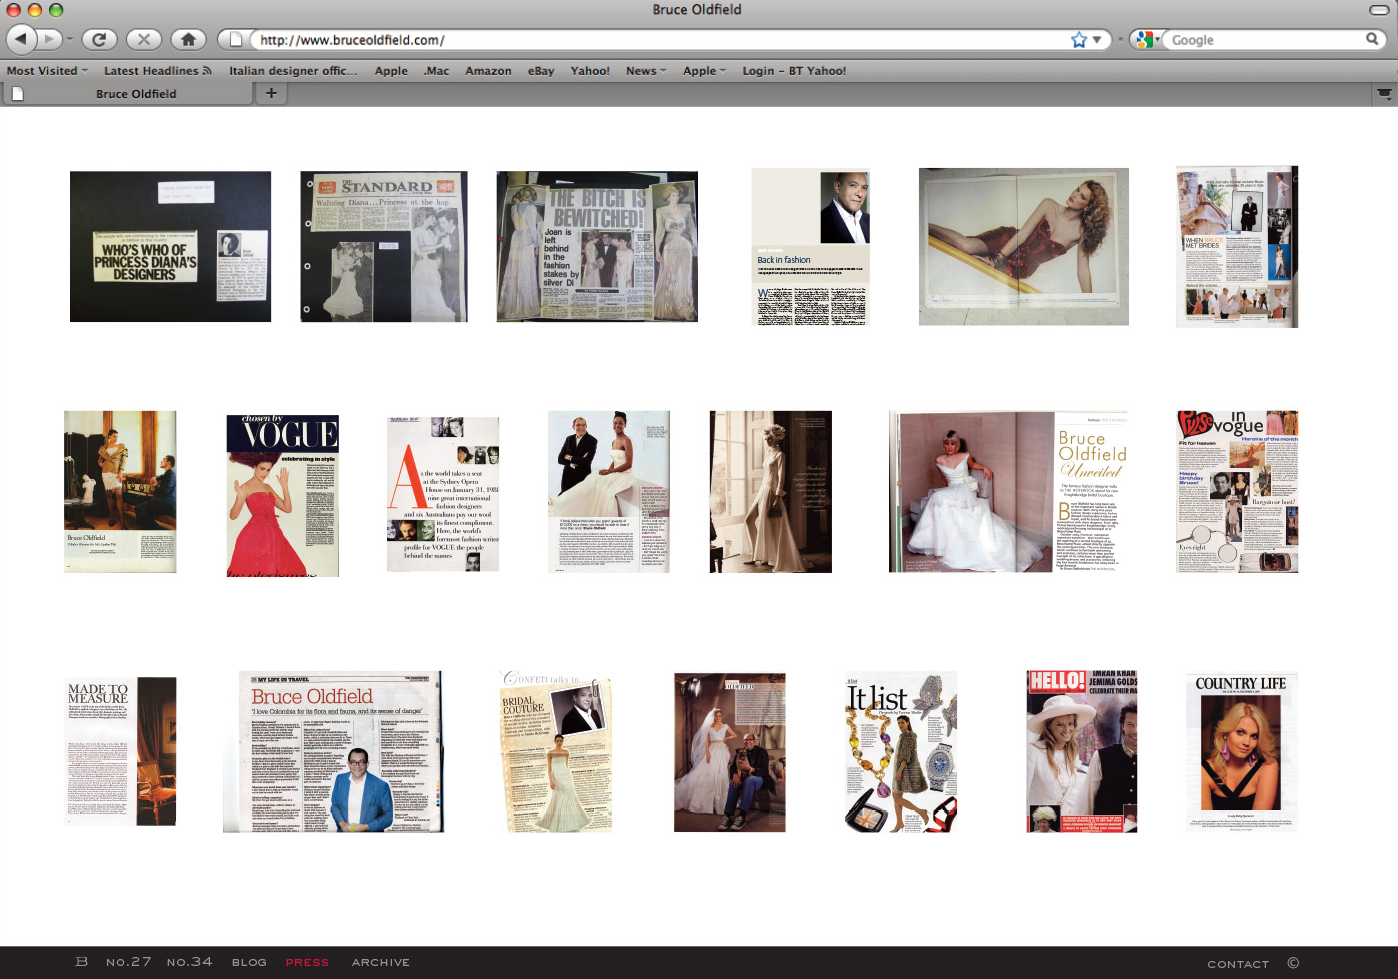This screenshot has width=1398, height=979.
Task: Click into the address bar URL field
Action: [x=650, y=40]
